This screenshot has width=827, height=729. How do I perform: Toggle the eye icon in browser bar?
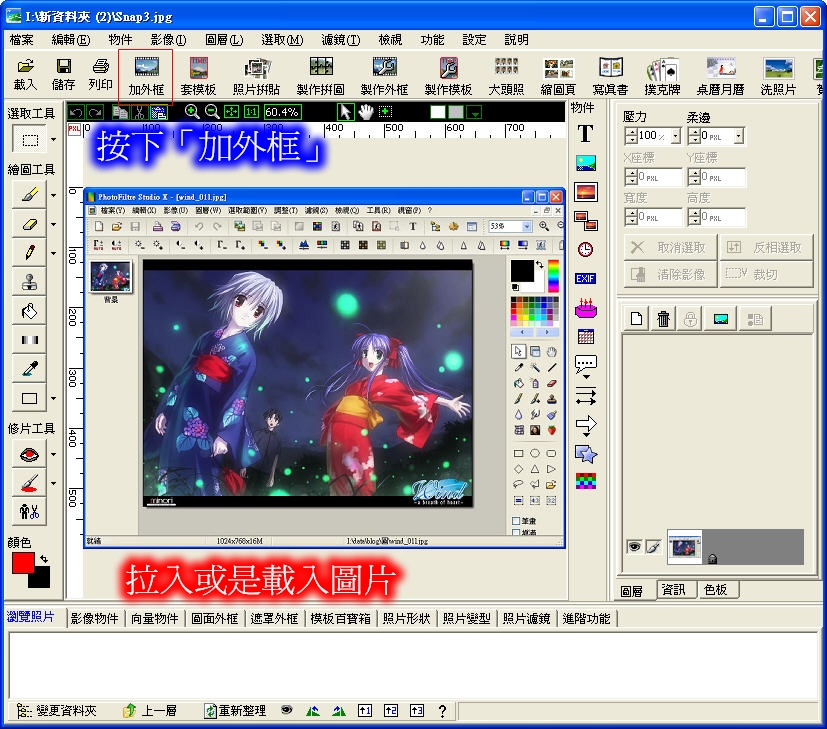pyautogui.click(x=286, y=710)
